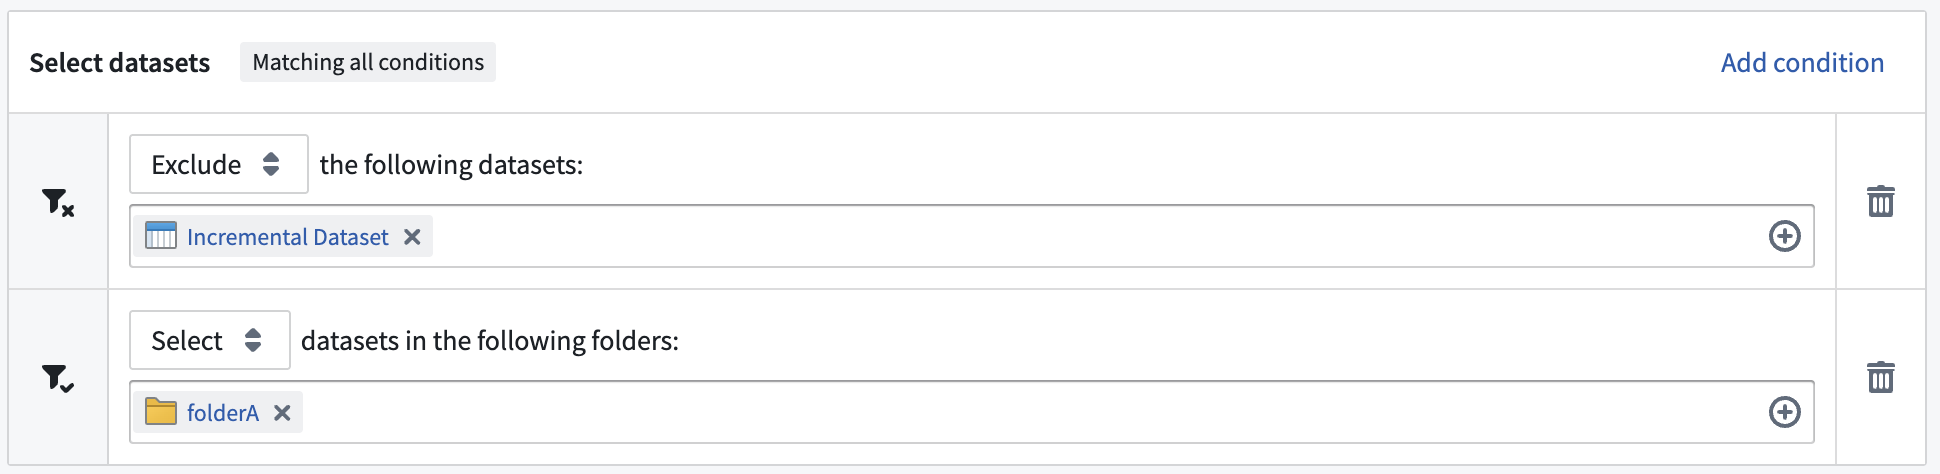The height and width of the screenshot is (474, 1940).
Task: Delete the folder selection condition via trash icon
Action: [x=1880, y=377]
